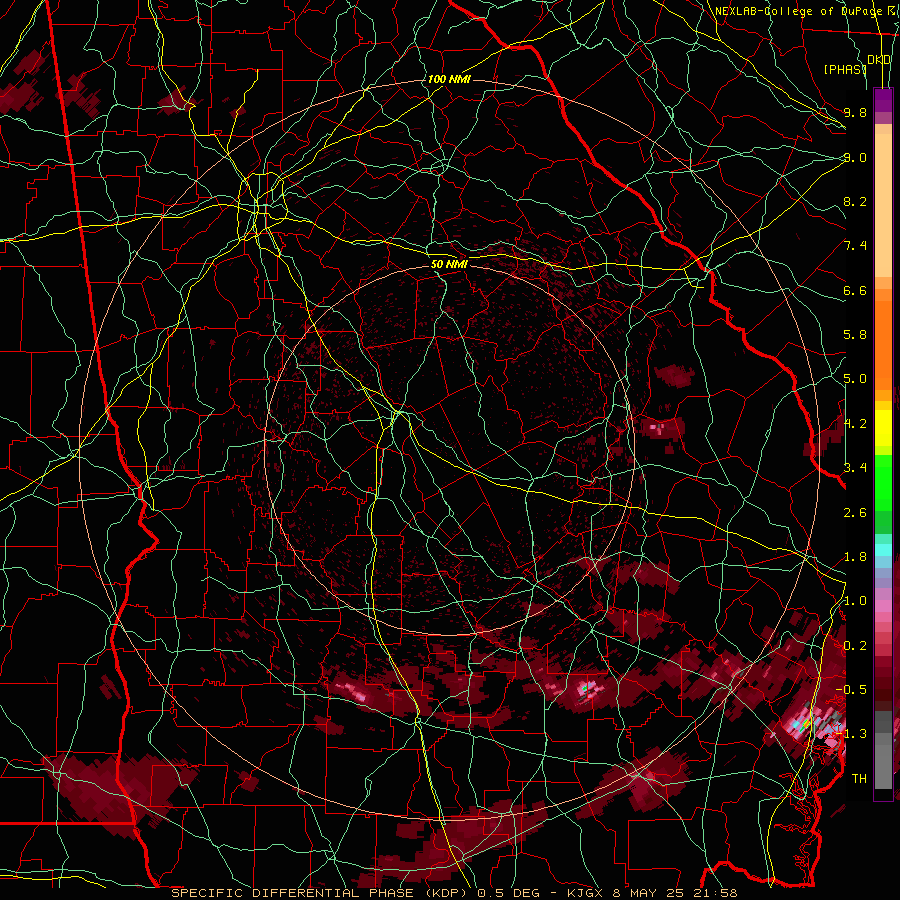Click the 7.4 value on the KDP scale

(855, 246)
